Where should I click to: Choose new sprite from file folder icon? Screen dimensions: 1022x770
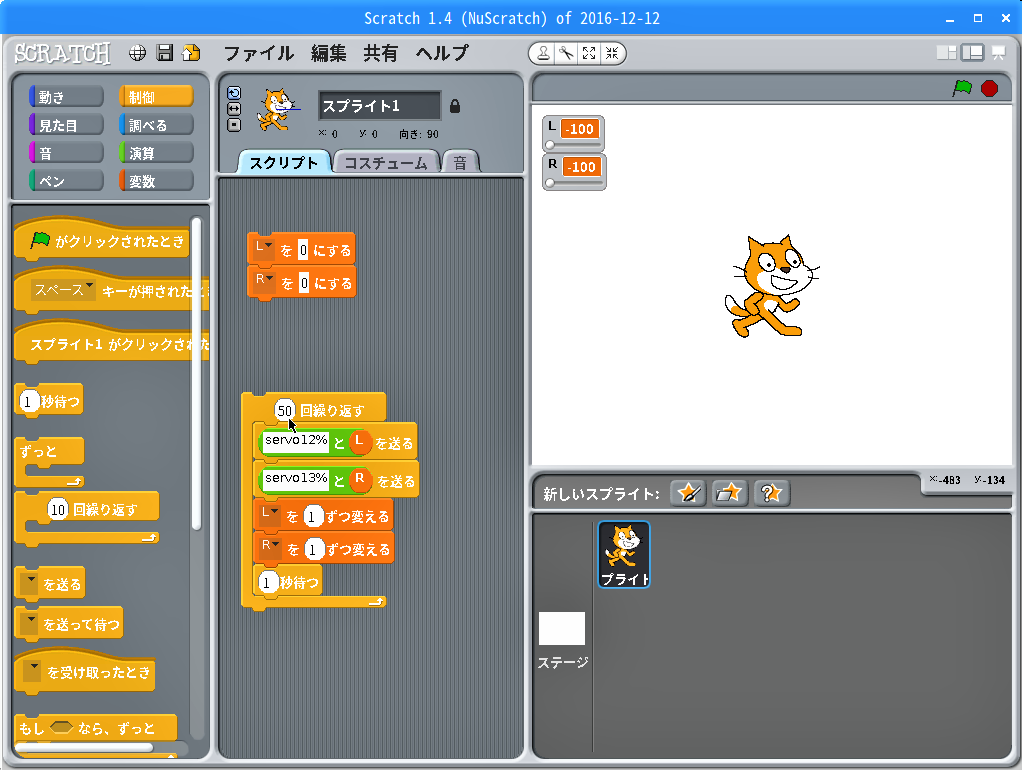coord(729,493)
